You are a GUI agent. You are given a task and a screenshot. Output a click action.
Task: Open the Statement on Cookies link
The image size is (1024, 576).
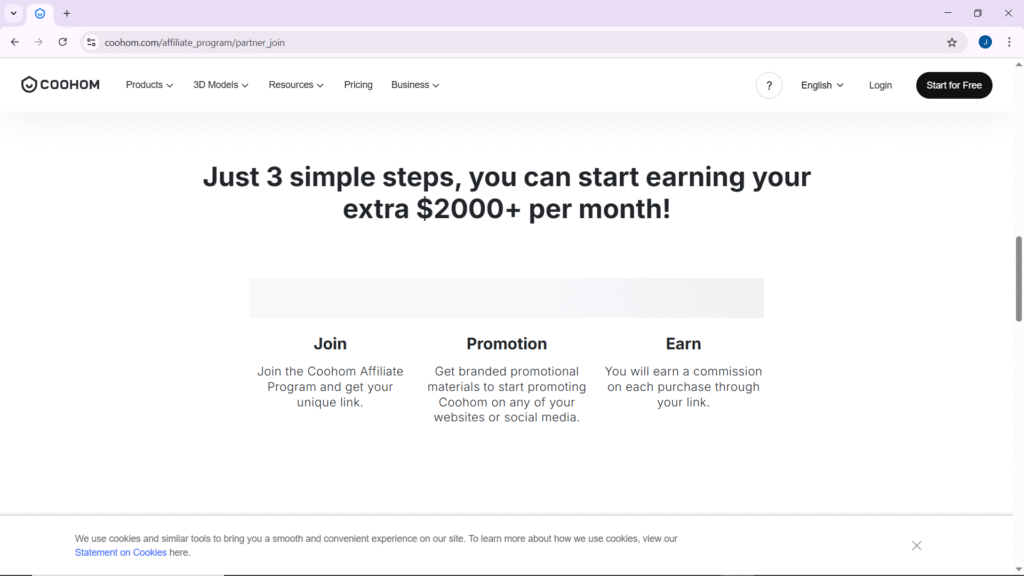121,552
